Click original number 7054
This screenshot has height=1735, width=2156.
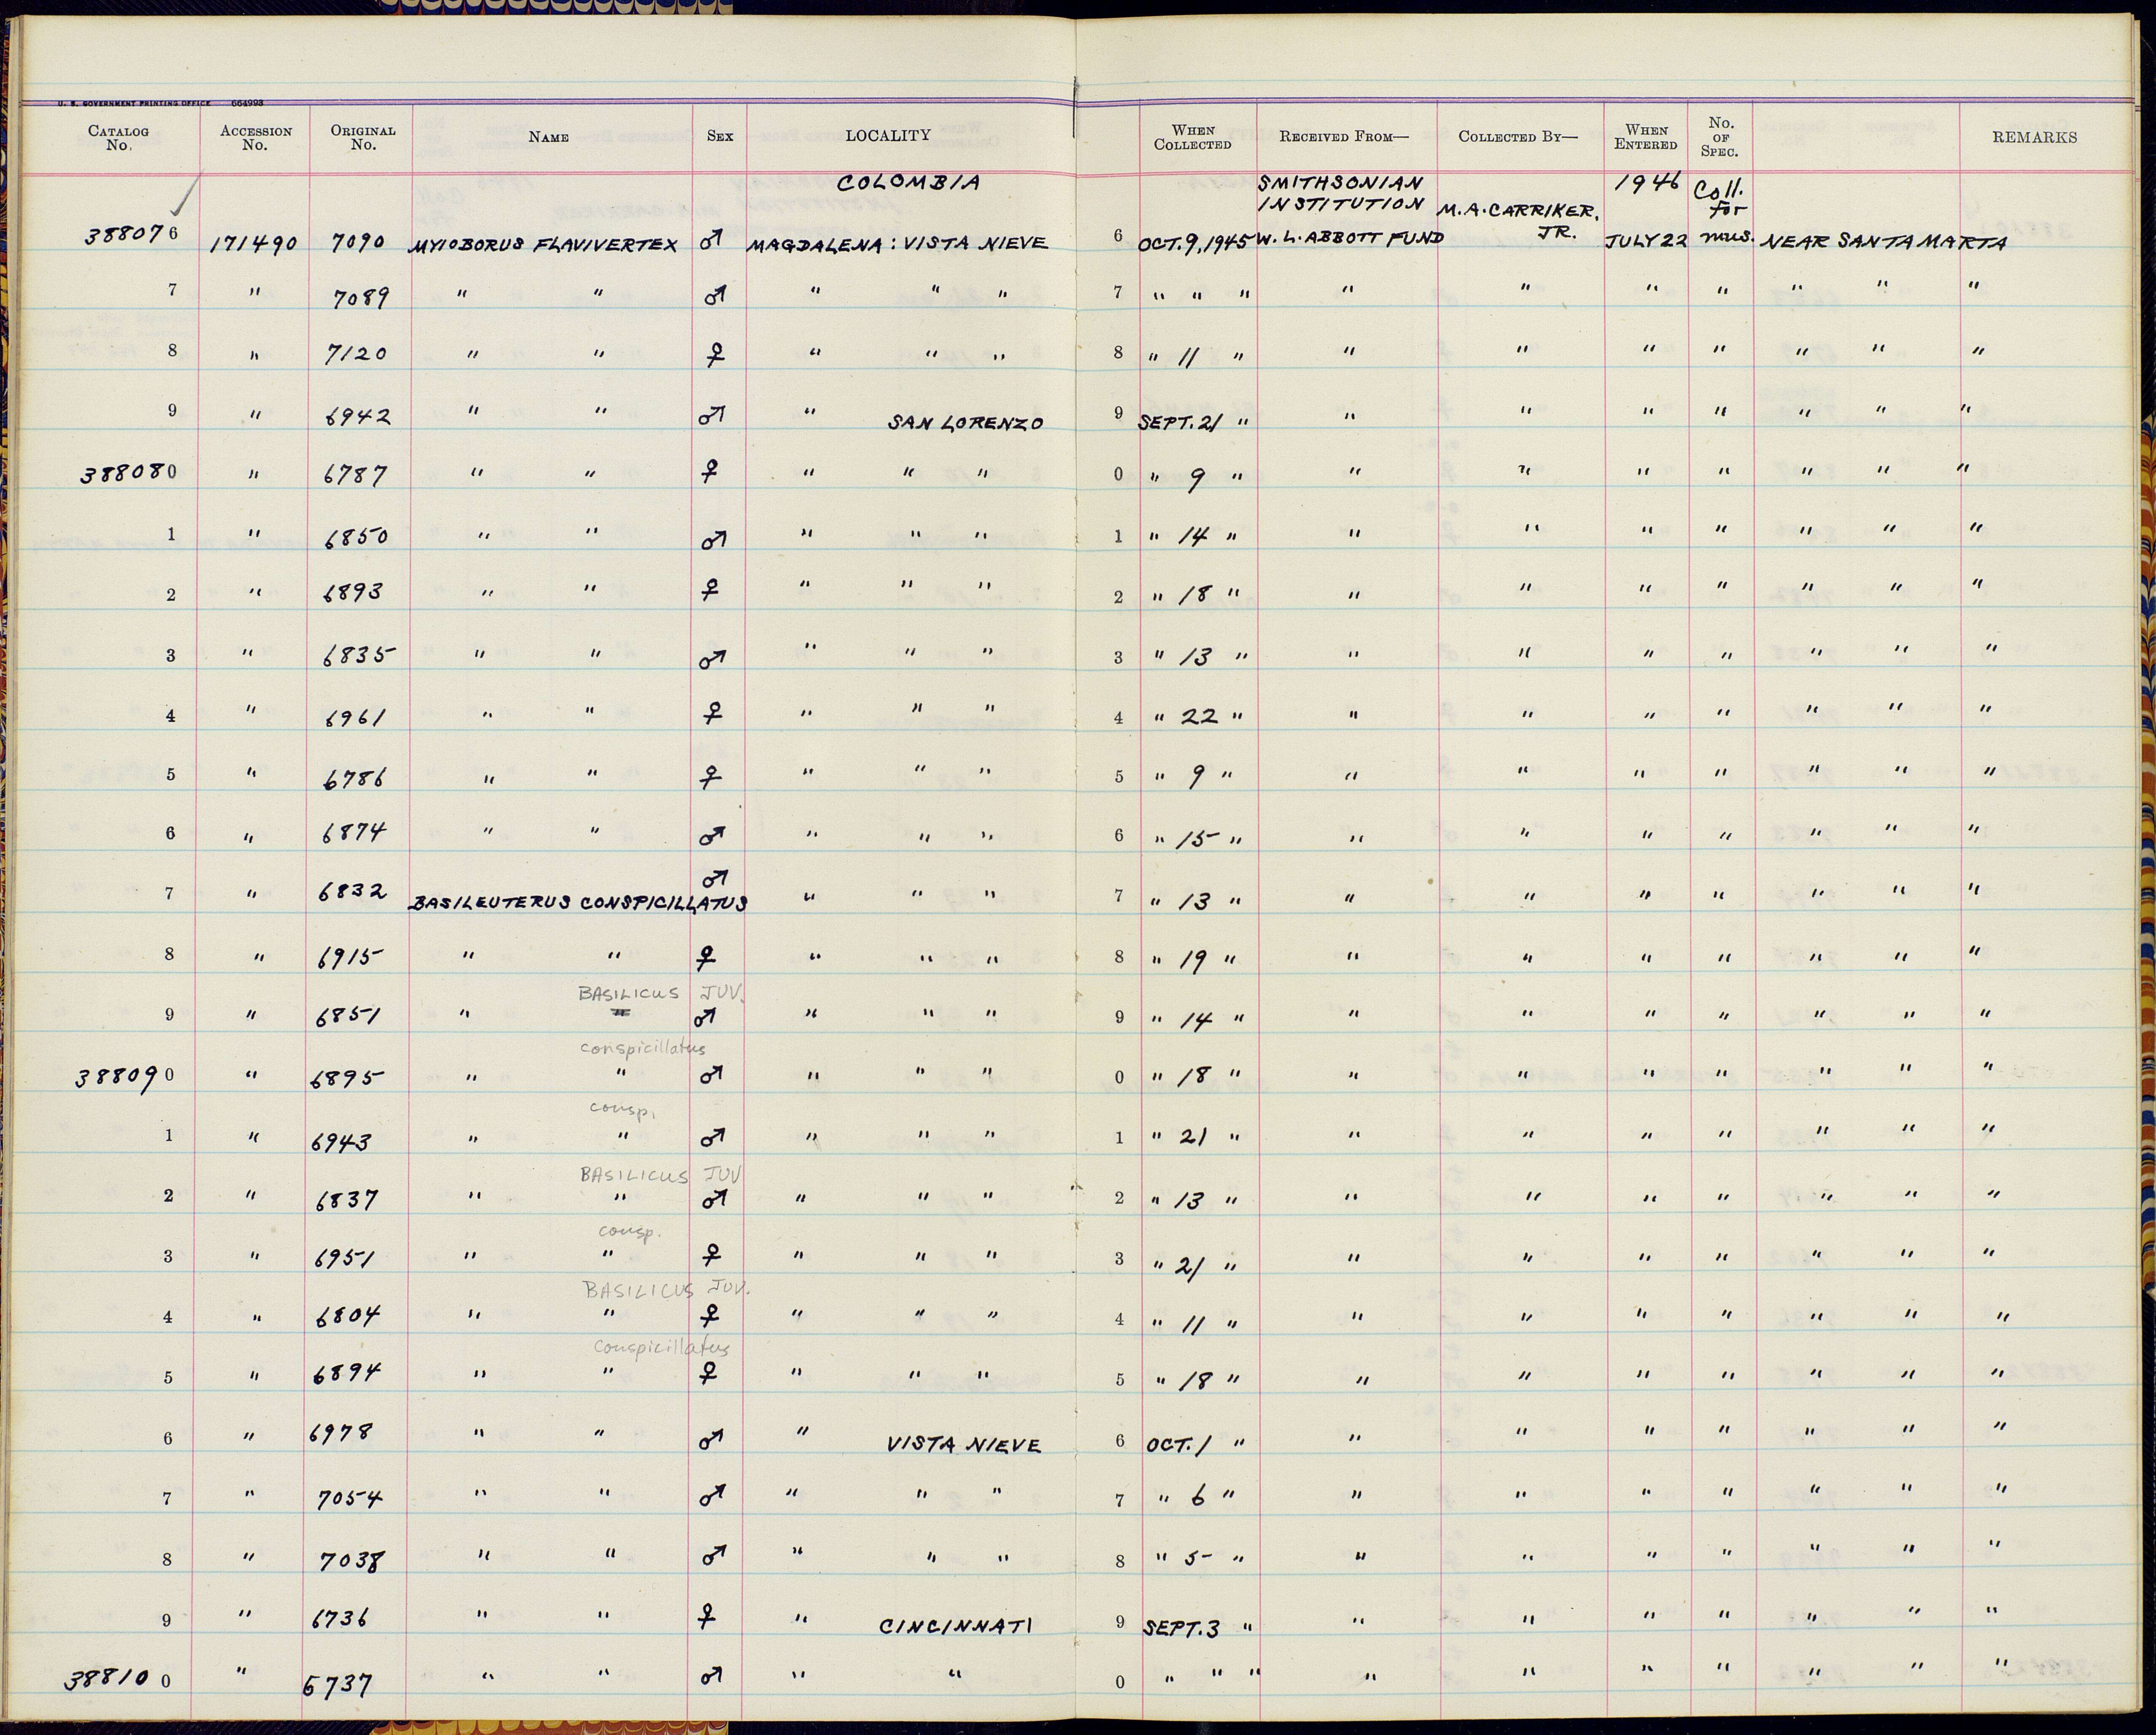349,1498
